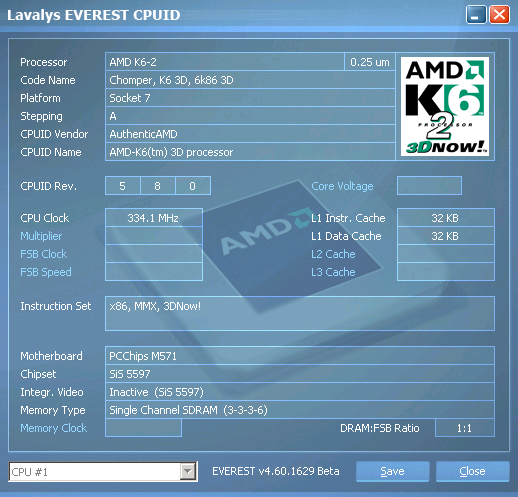The height and width of the screenshot is (497, 518).
Task: Click the Save button
Action: (x=392, y=471)
